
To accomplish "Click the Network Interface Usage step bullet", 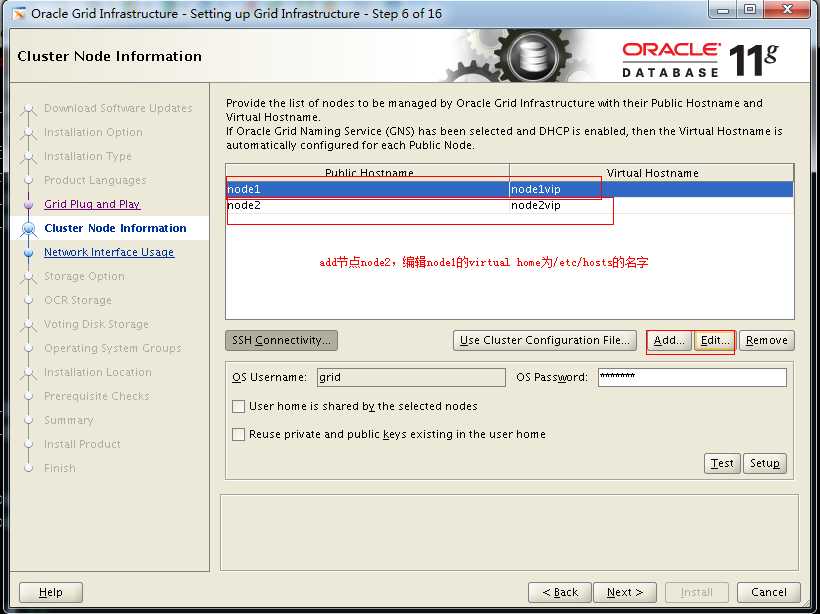I will (x=29, y=253).
